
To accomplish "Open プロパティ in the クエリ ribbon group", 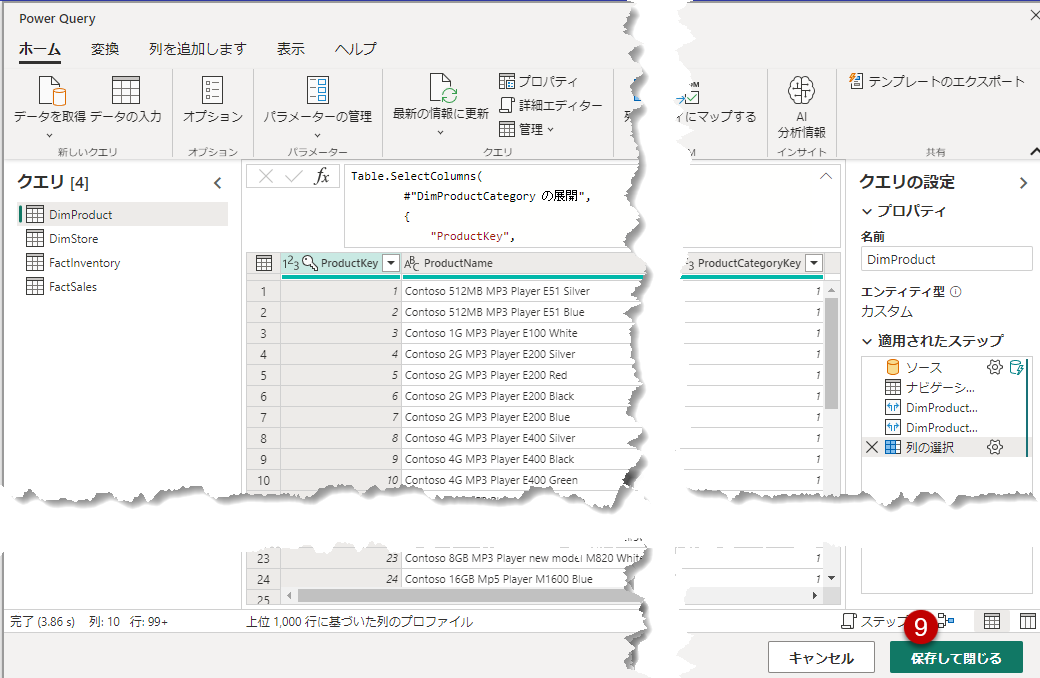I will tap(538, 81).
